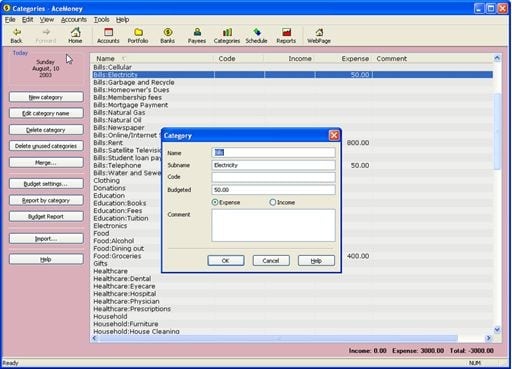Image resolution: width=512 pixels, height=369 pixels.
Task: Click inside the Comment text area
Action: click(273, 225)
